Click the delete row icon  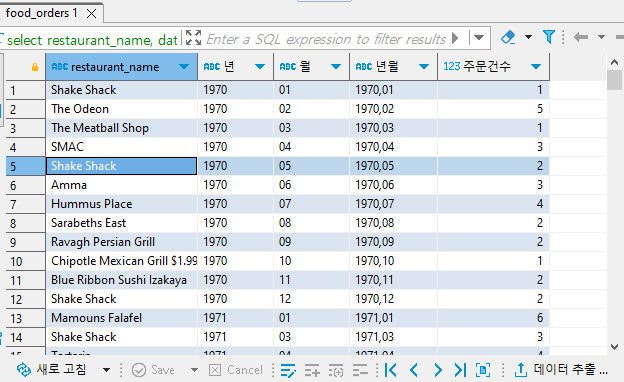click(360, 370)
